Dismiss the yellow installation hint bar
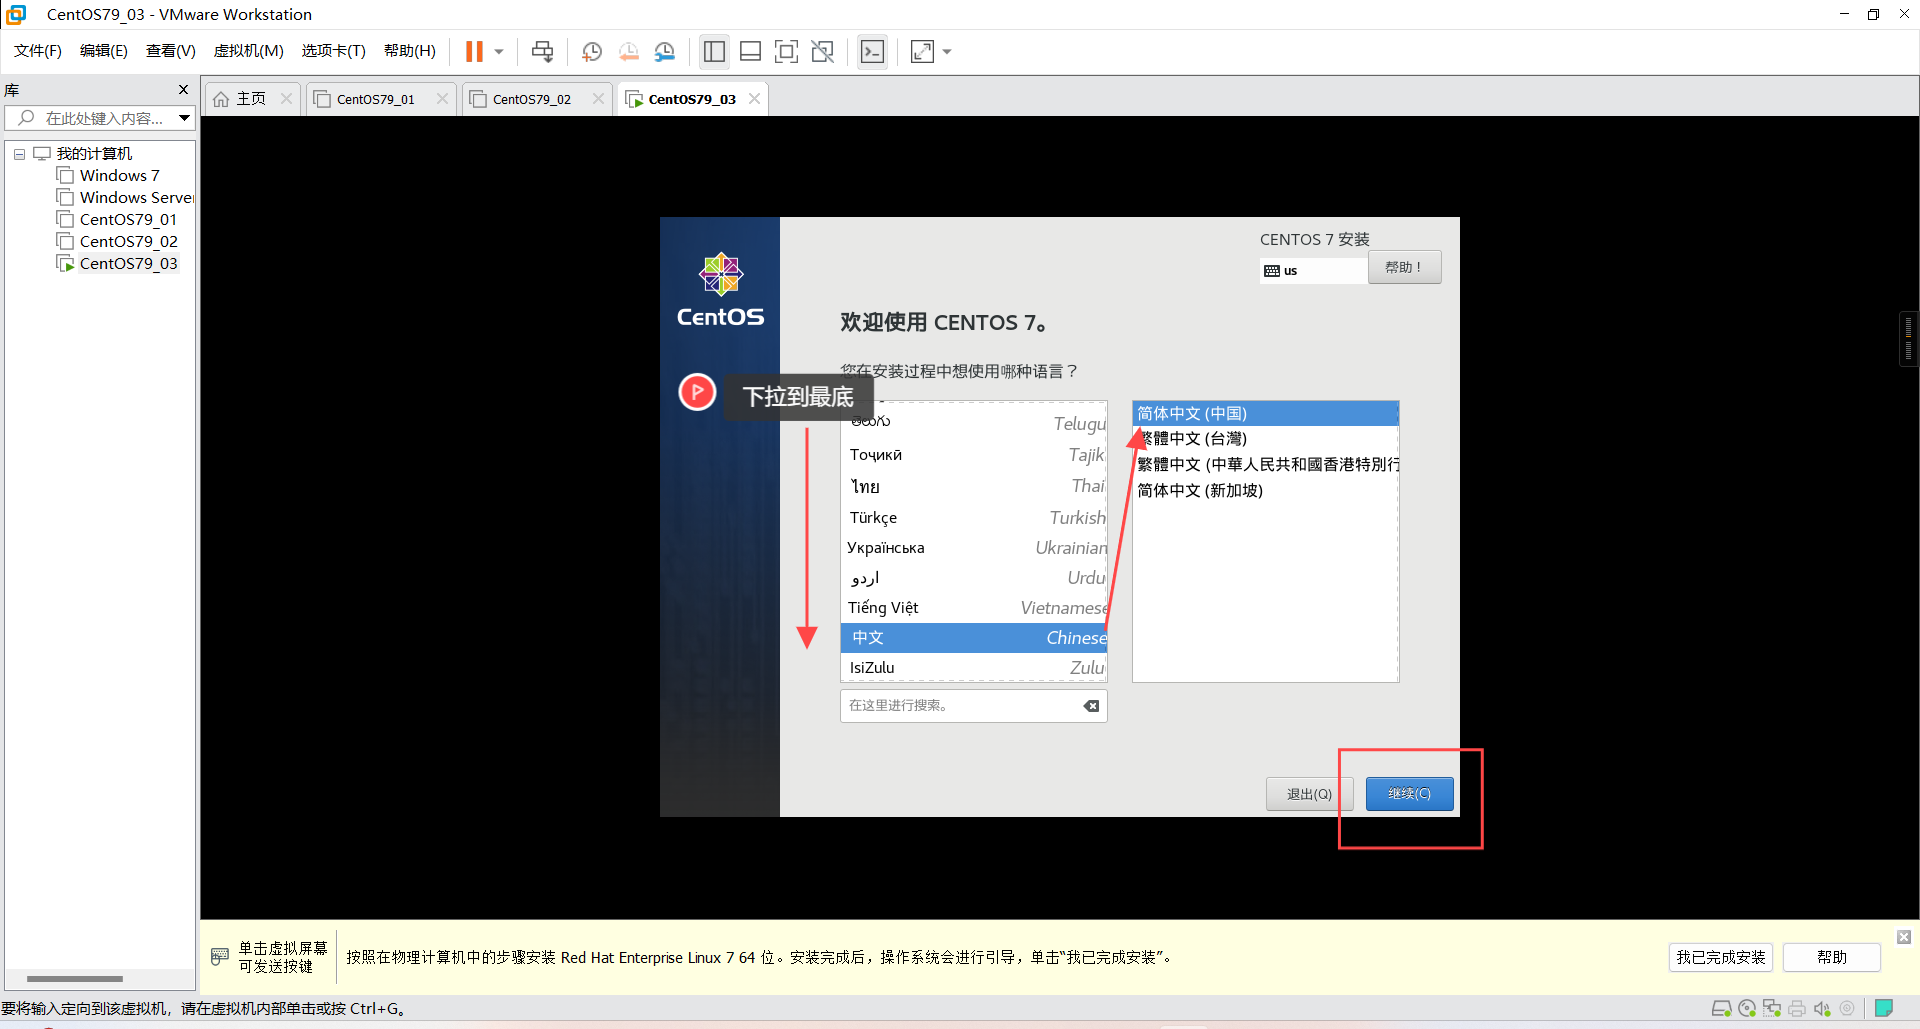This screenshot has height=1029, width=1920. point(1904,937)
